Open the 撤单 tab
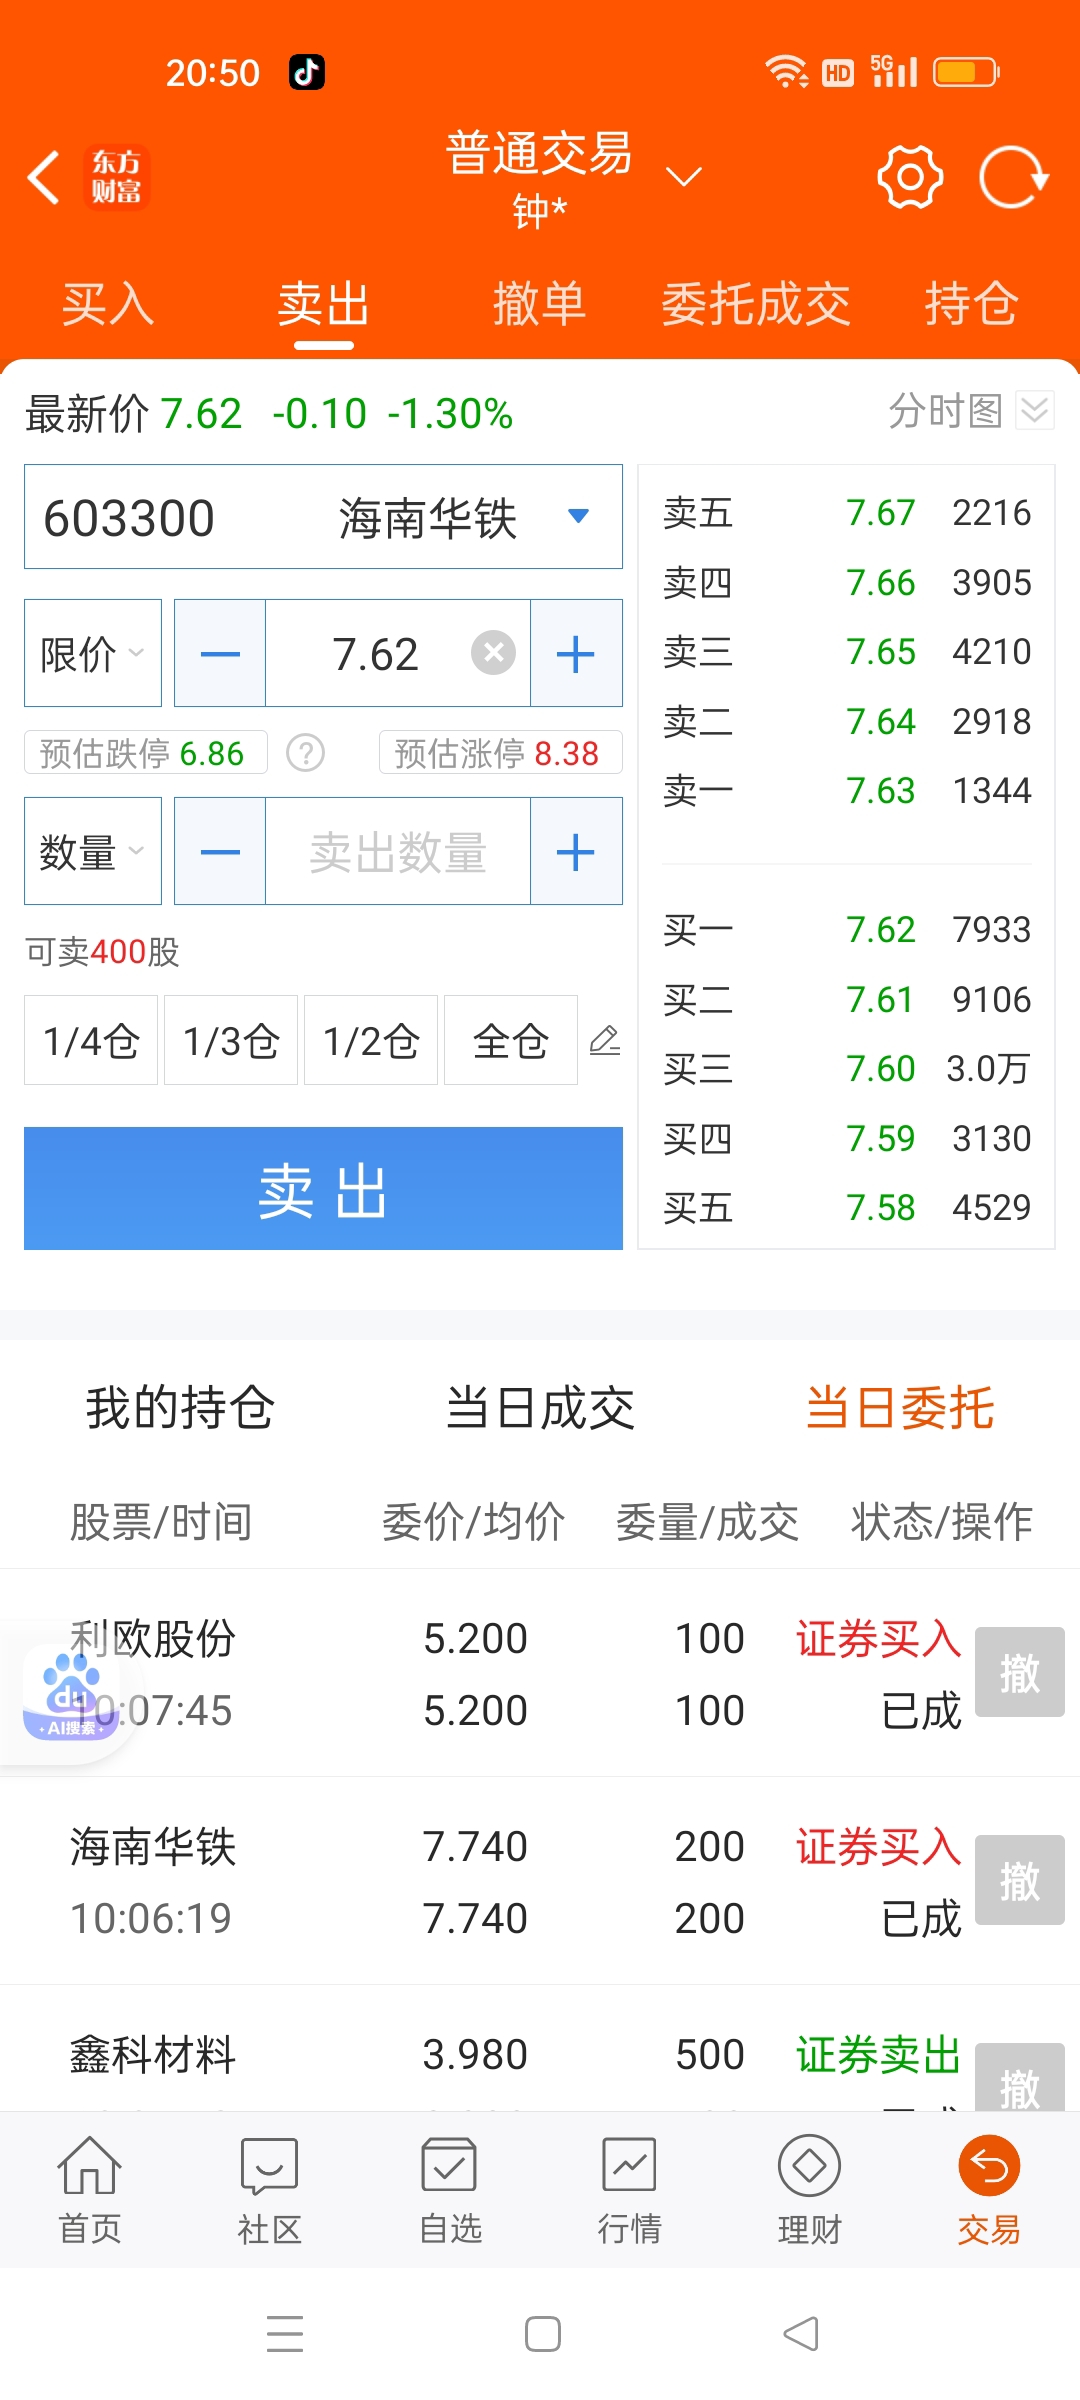The image size is (1080, 2400). tap(539, 304)
